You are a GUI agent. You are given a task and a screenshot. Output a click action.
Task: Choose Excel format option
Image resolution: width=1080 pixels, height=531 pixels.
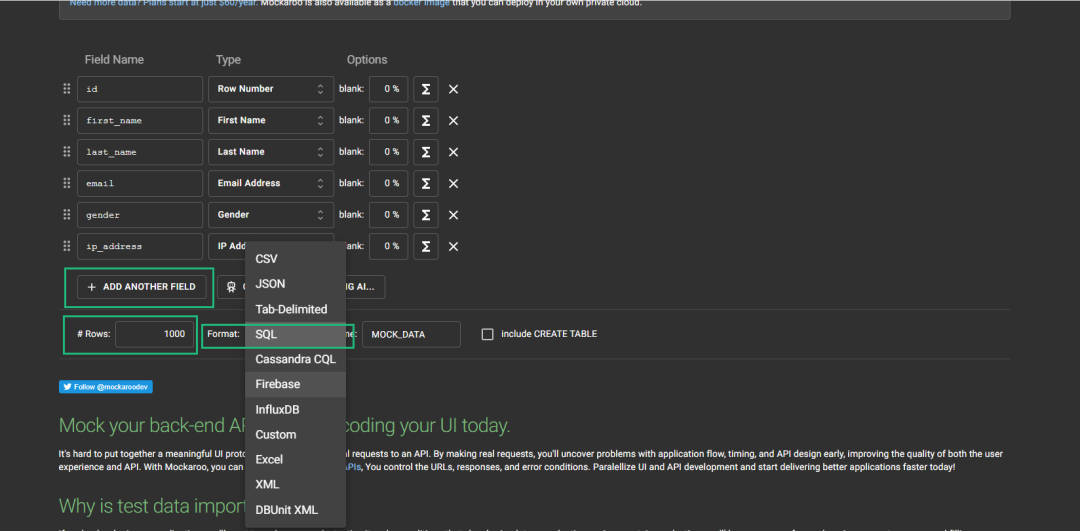point(295,459)
